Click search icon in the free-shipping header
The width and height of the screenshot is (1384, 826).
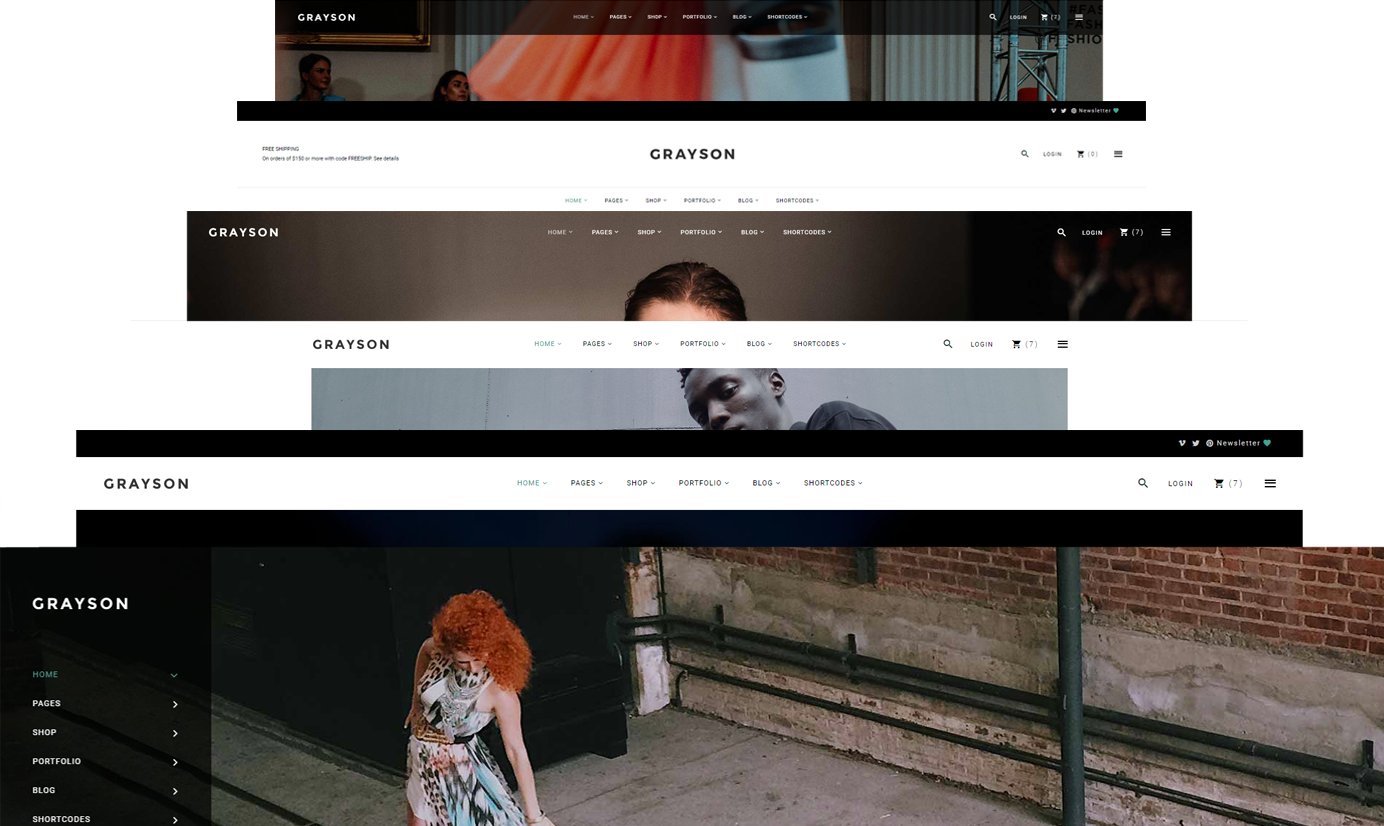pyautogui.click(x=1024, y=154)
